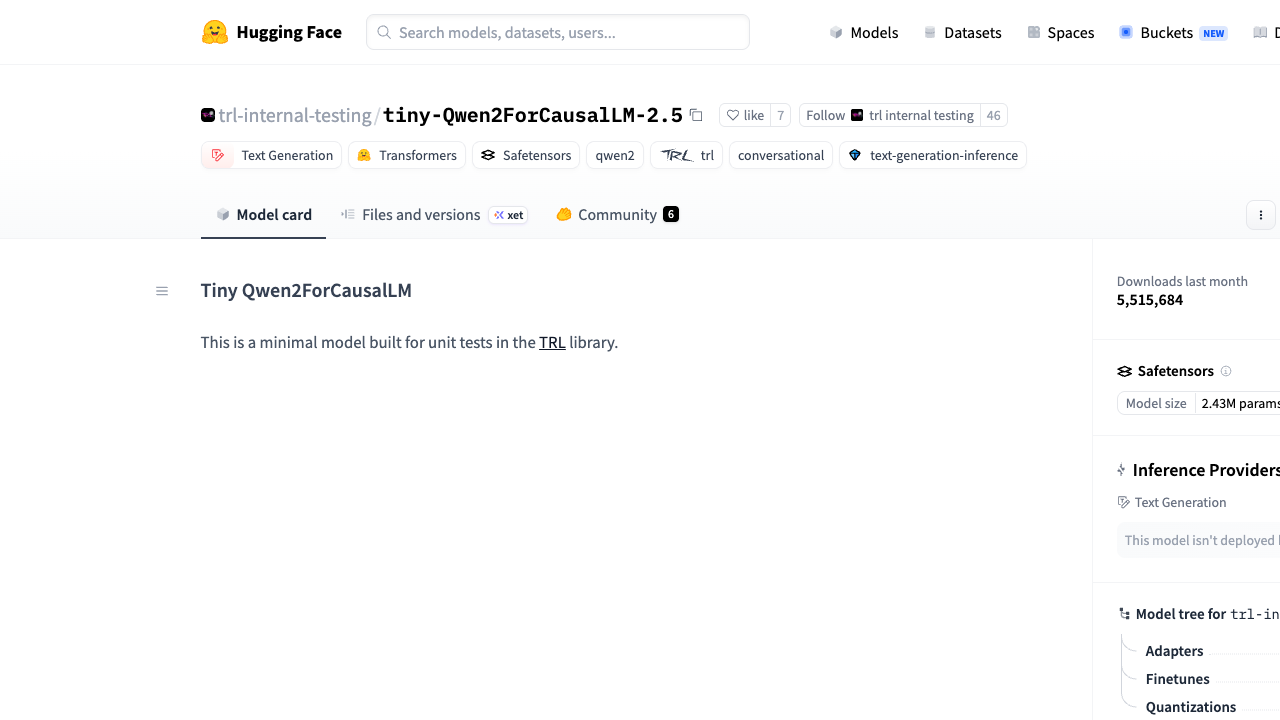Switch to the Model card tab
This screenshot has height=720, width=1280.
tap(263, 215)
